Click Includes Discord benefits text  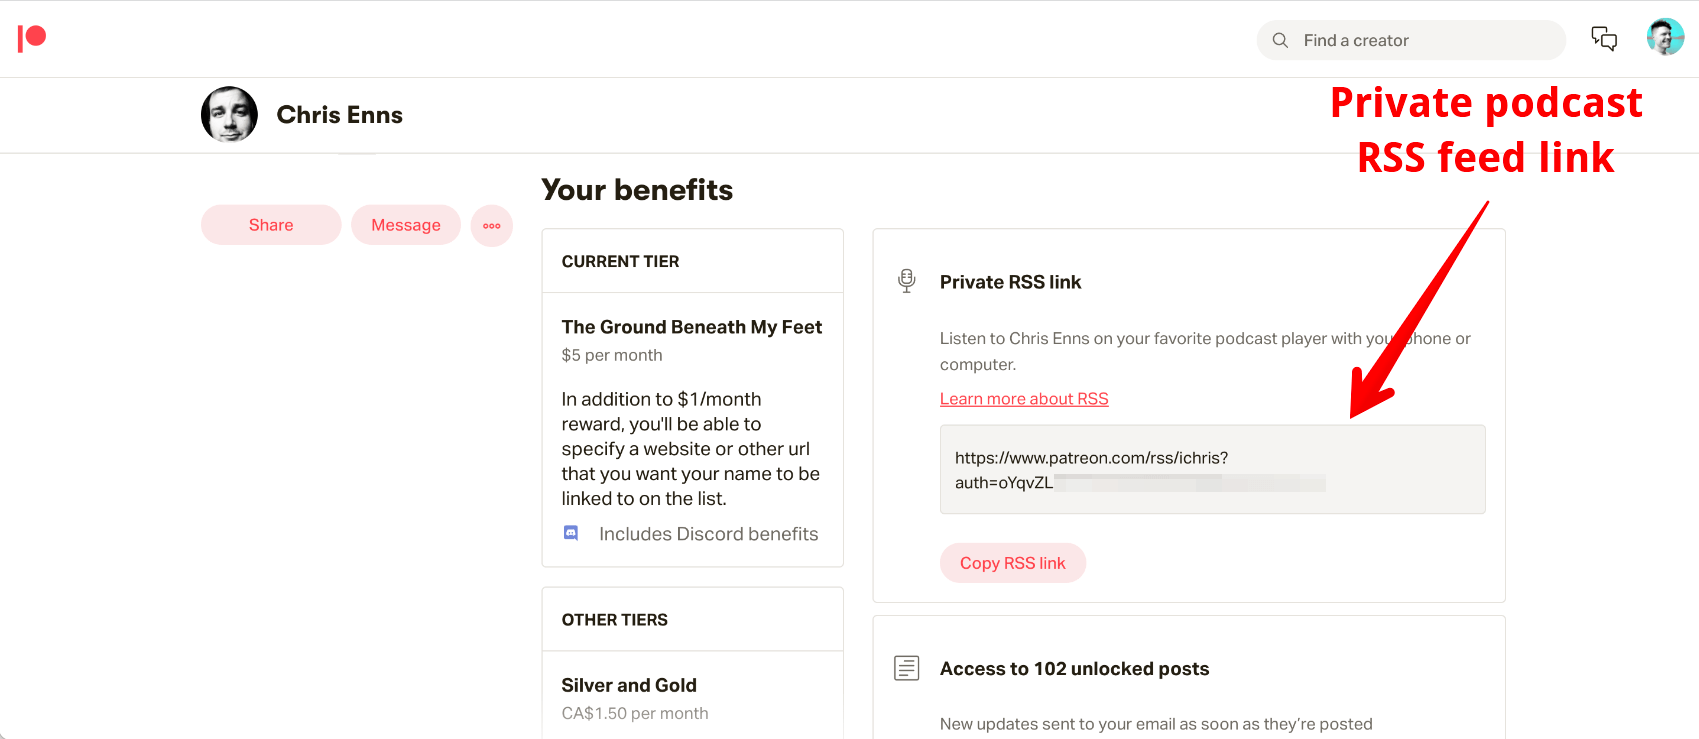(x=708, y=534)
